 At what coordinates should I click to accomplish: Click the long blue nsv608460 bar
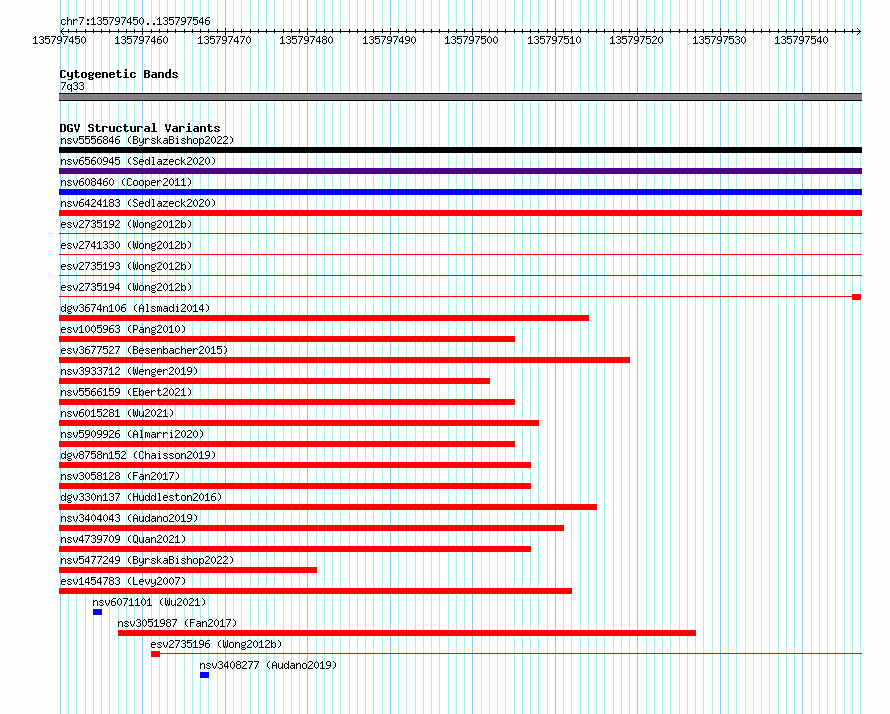click(460, 192)
